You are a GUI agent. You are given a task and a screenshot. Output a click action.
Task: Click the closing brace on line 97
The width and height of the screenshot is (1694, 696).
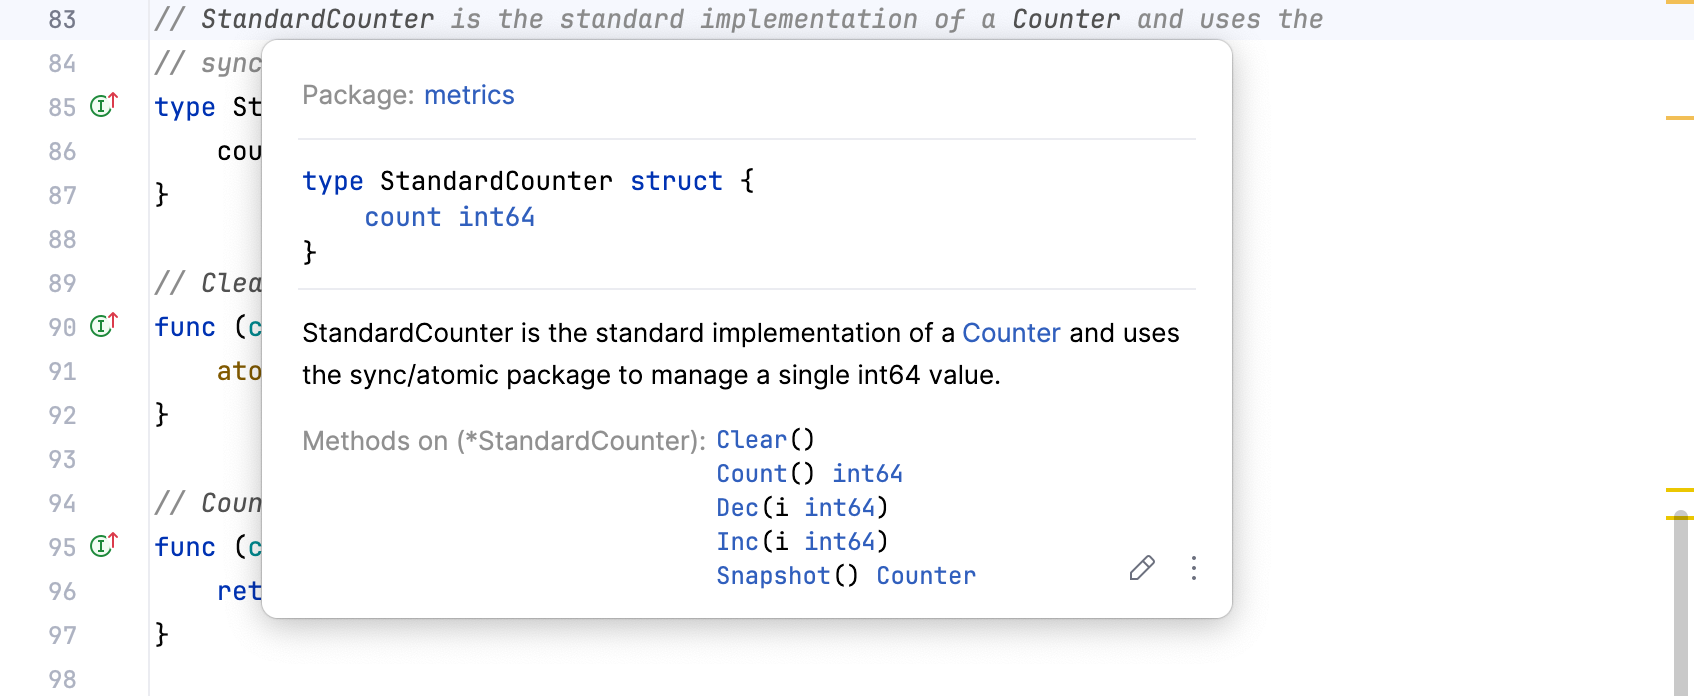click(x=162, y=634)
